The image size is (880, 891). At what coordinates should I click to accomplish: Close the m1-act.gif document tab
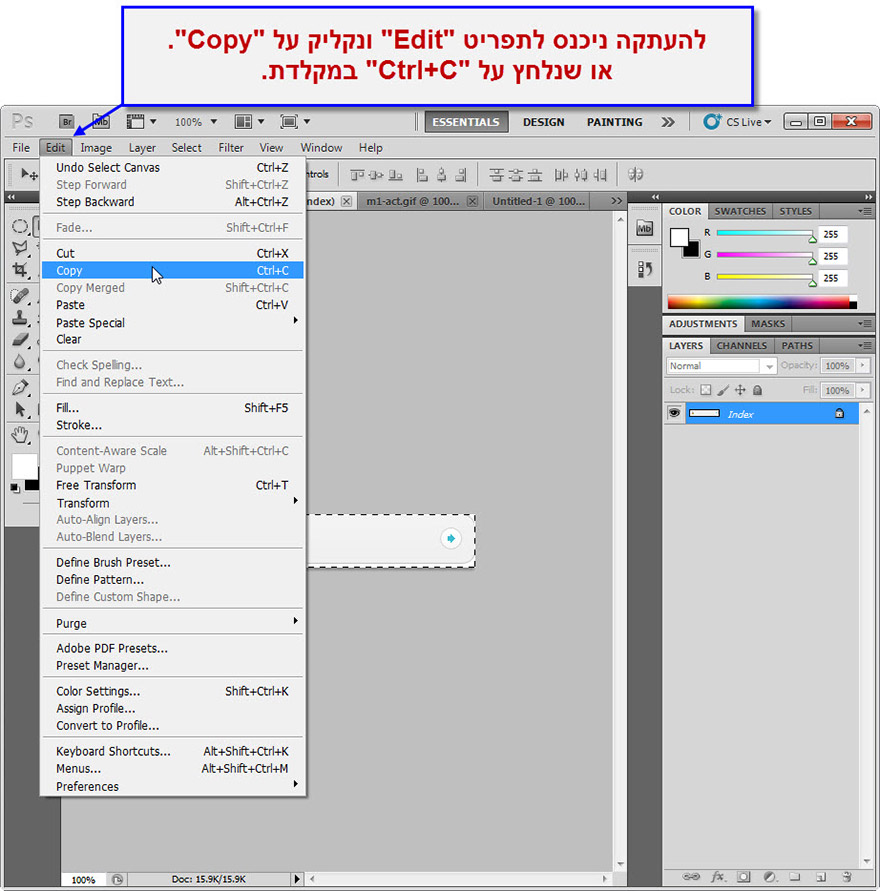click(472, 201)
